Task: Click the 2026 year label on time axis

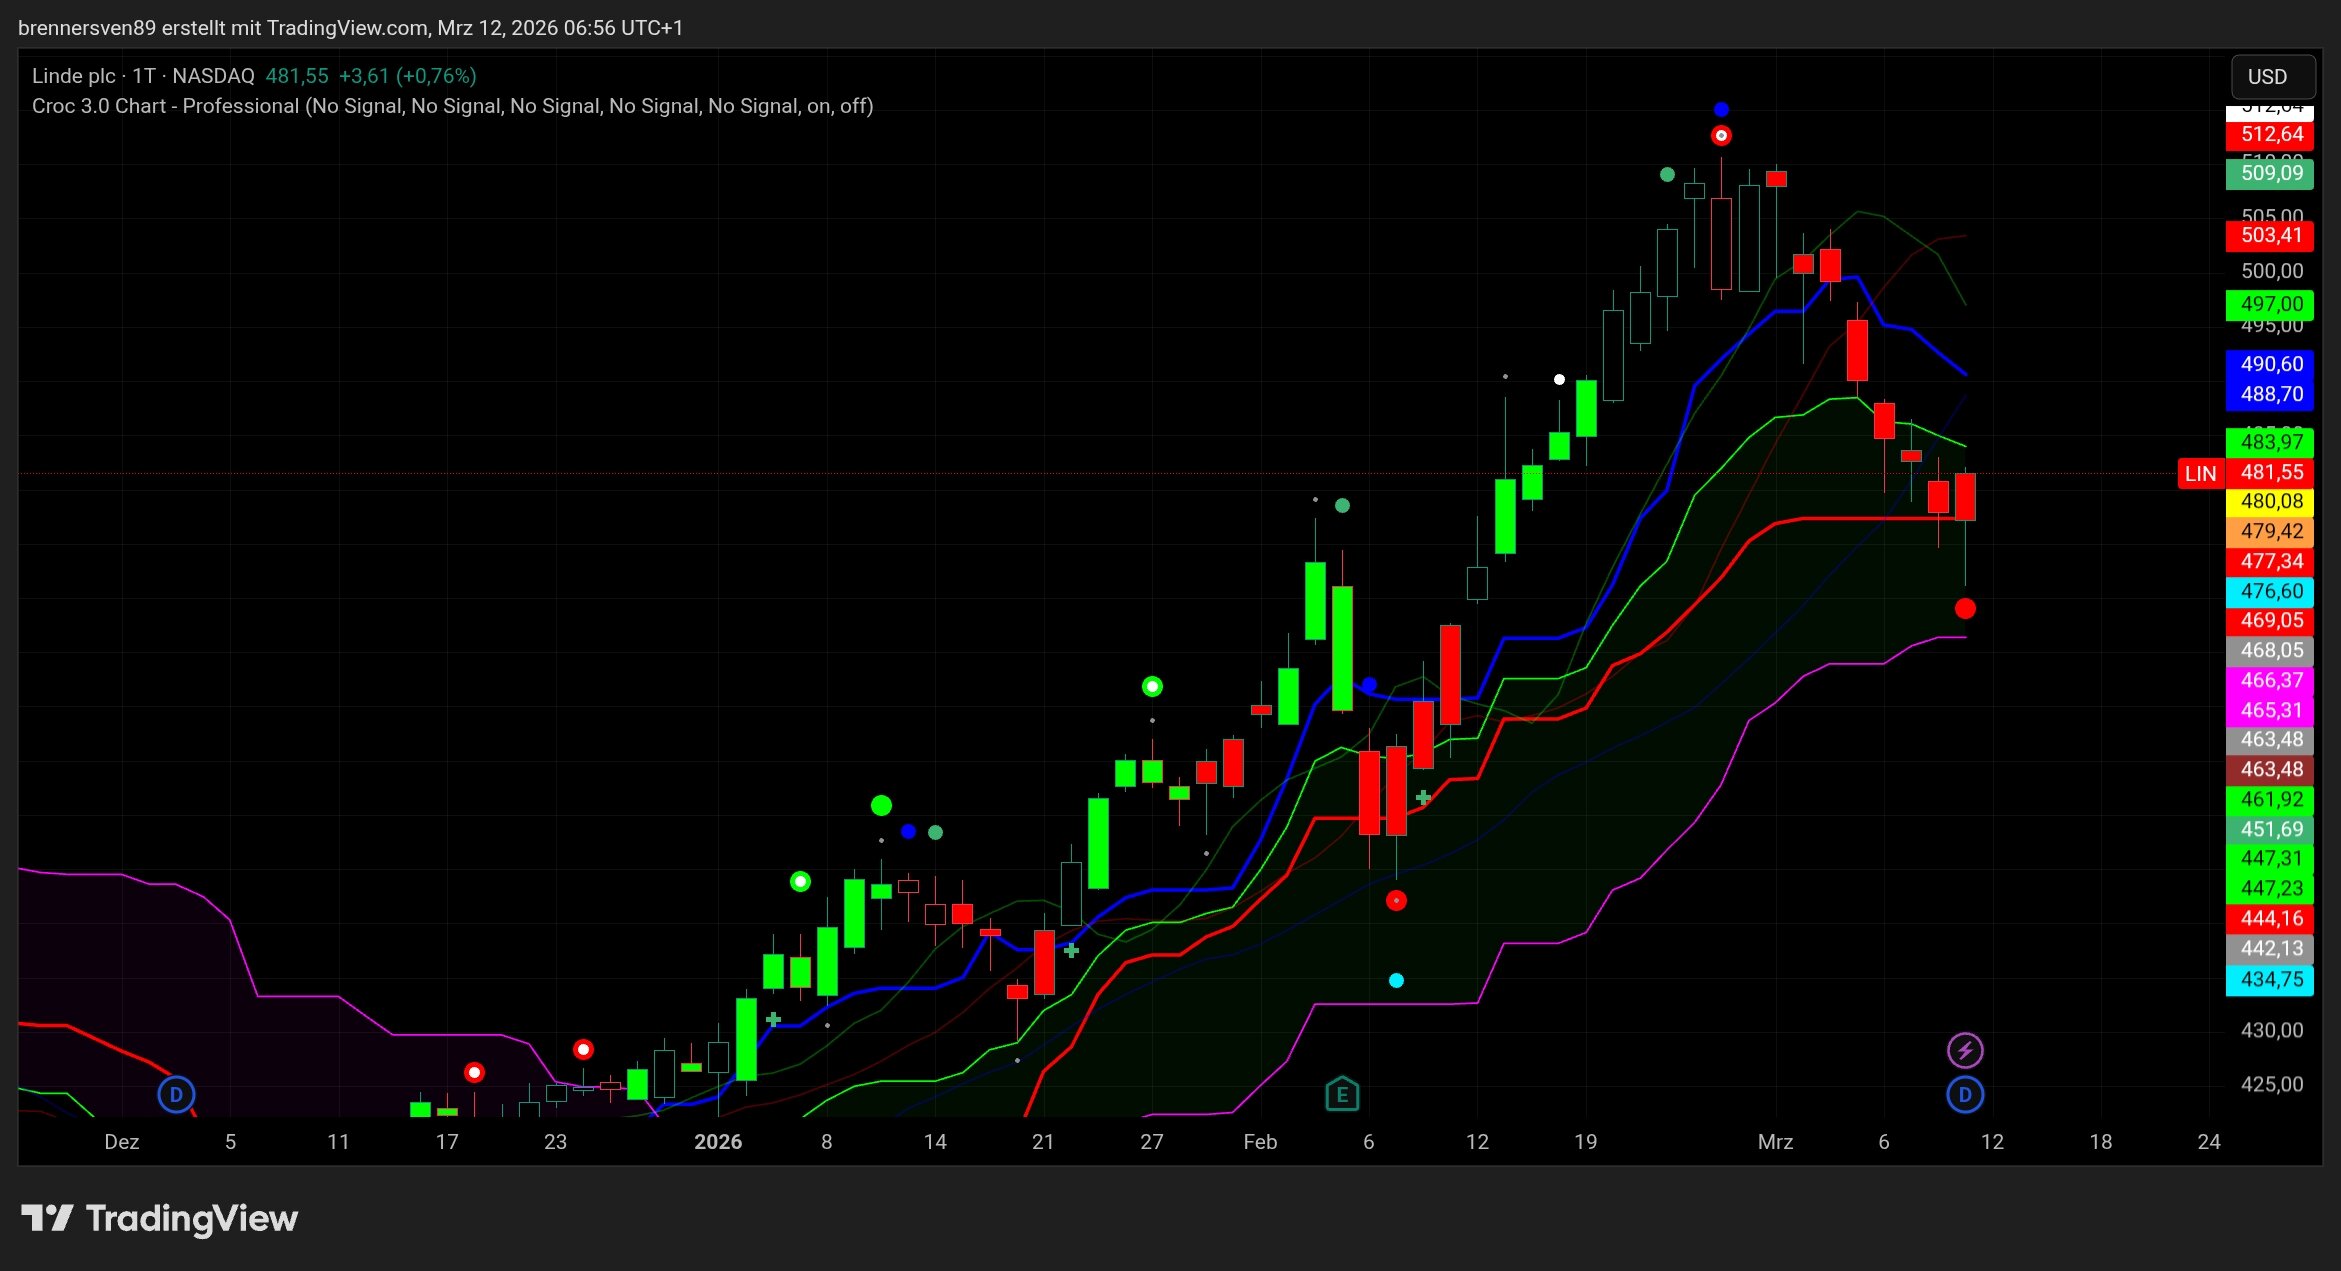Action: point(718,1141)
